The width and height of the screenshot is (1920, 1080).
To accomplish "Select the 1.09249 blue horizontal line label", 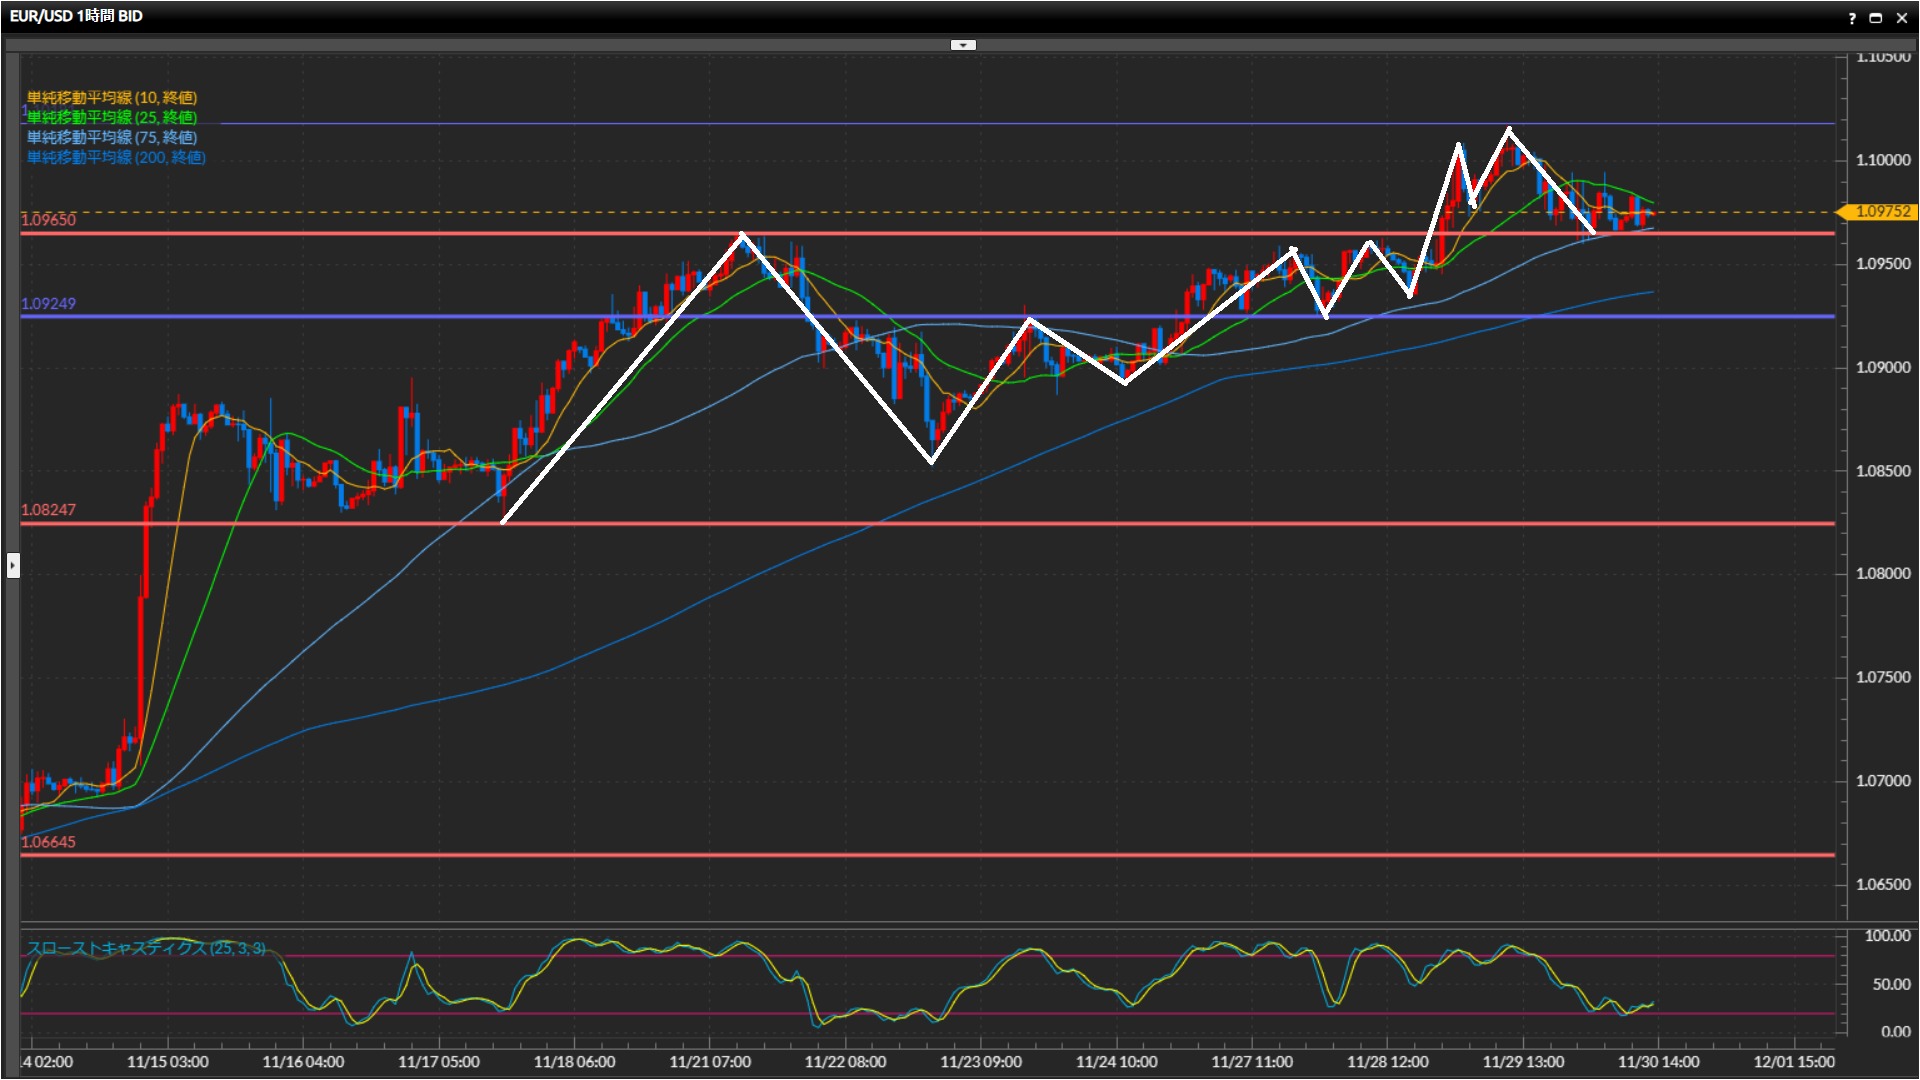I will [x=48, y=303].
